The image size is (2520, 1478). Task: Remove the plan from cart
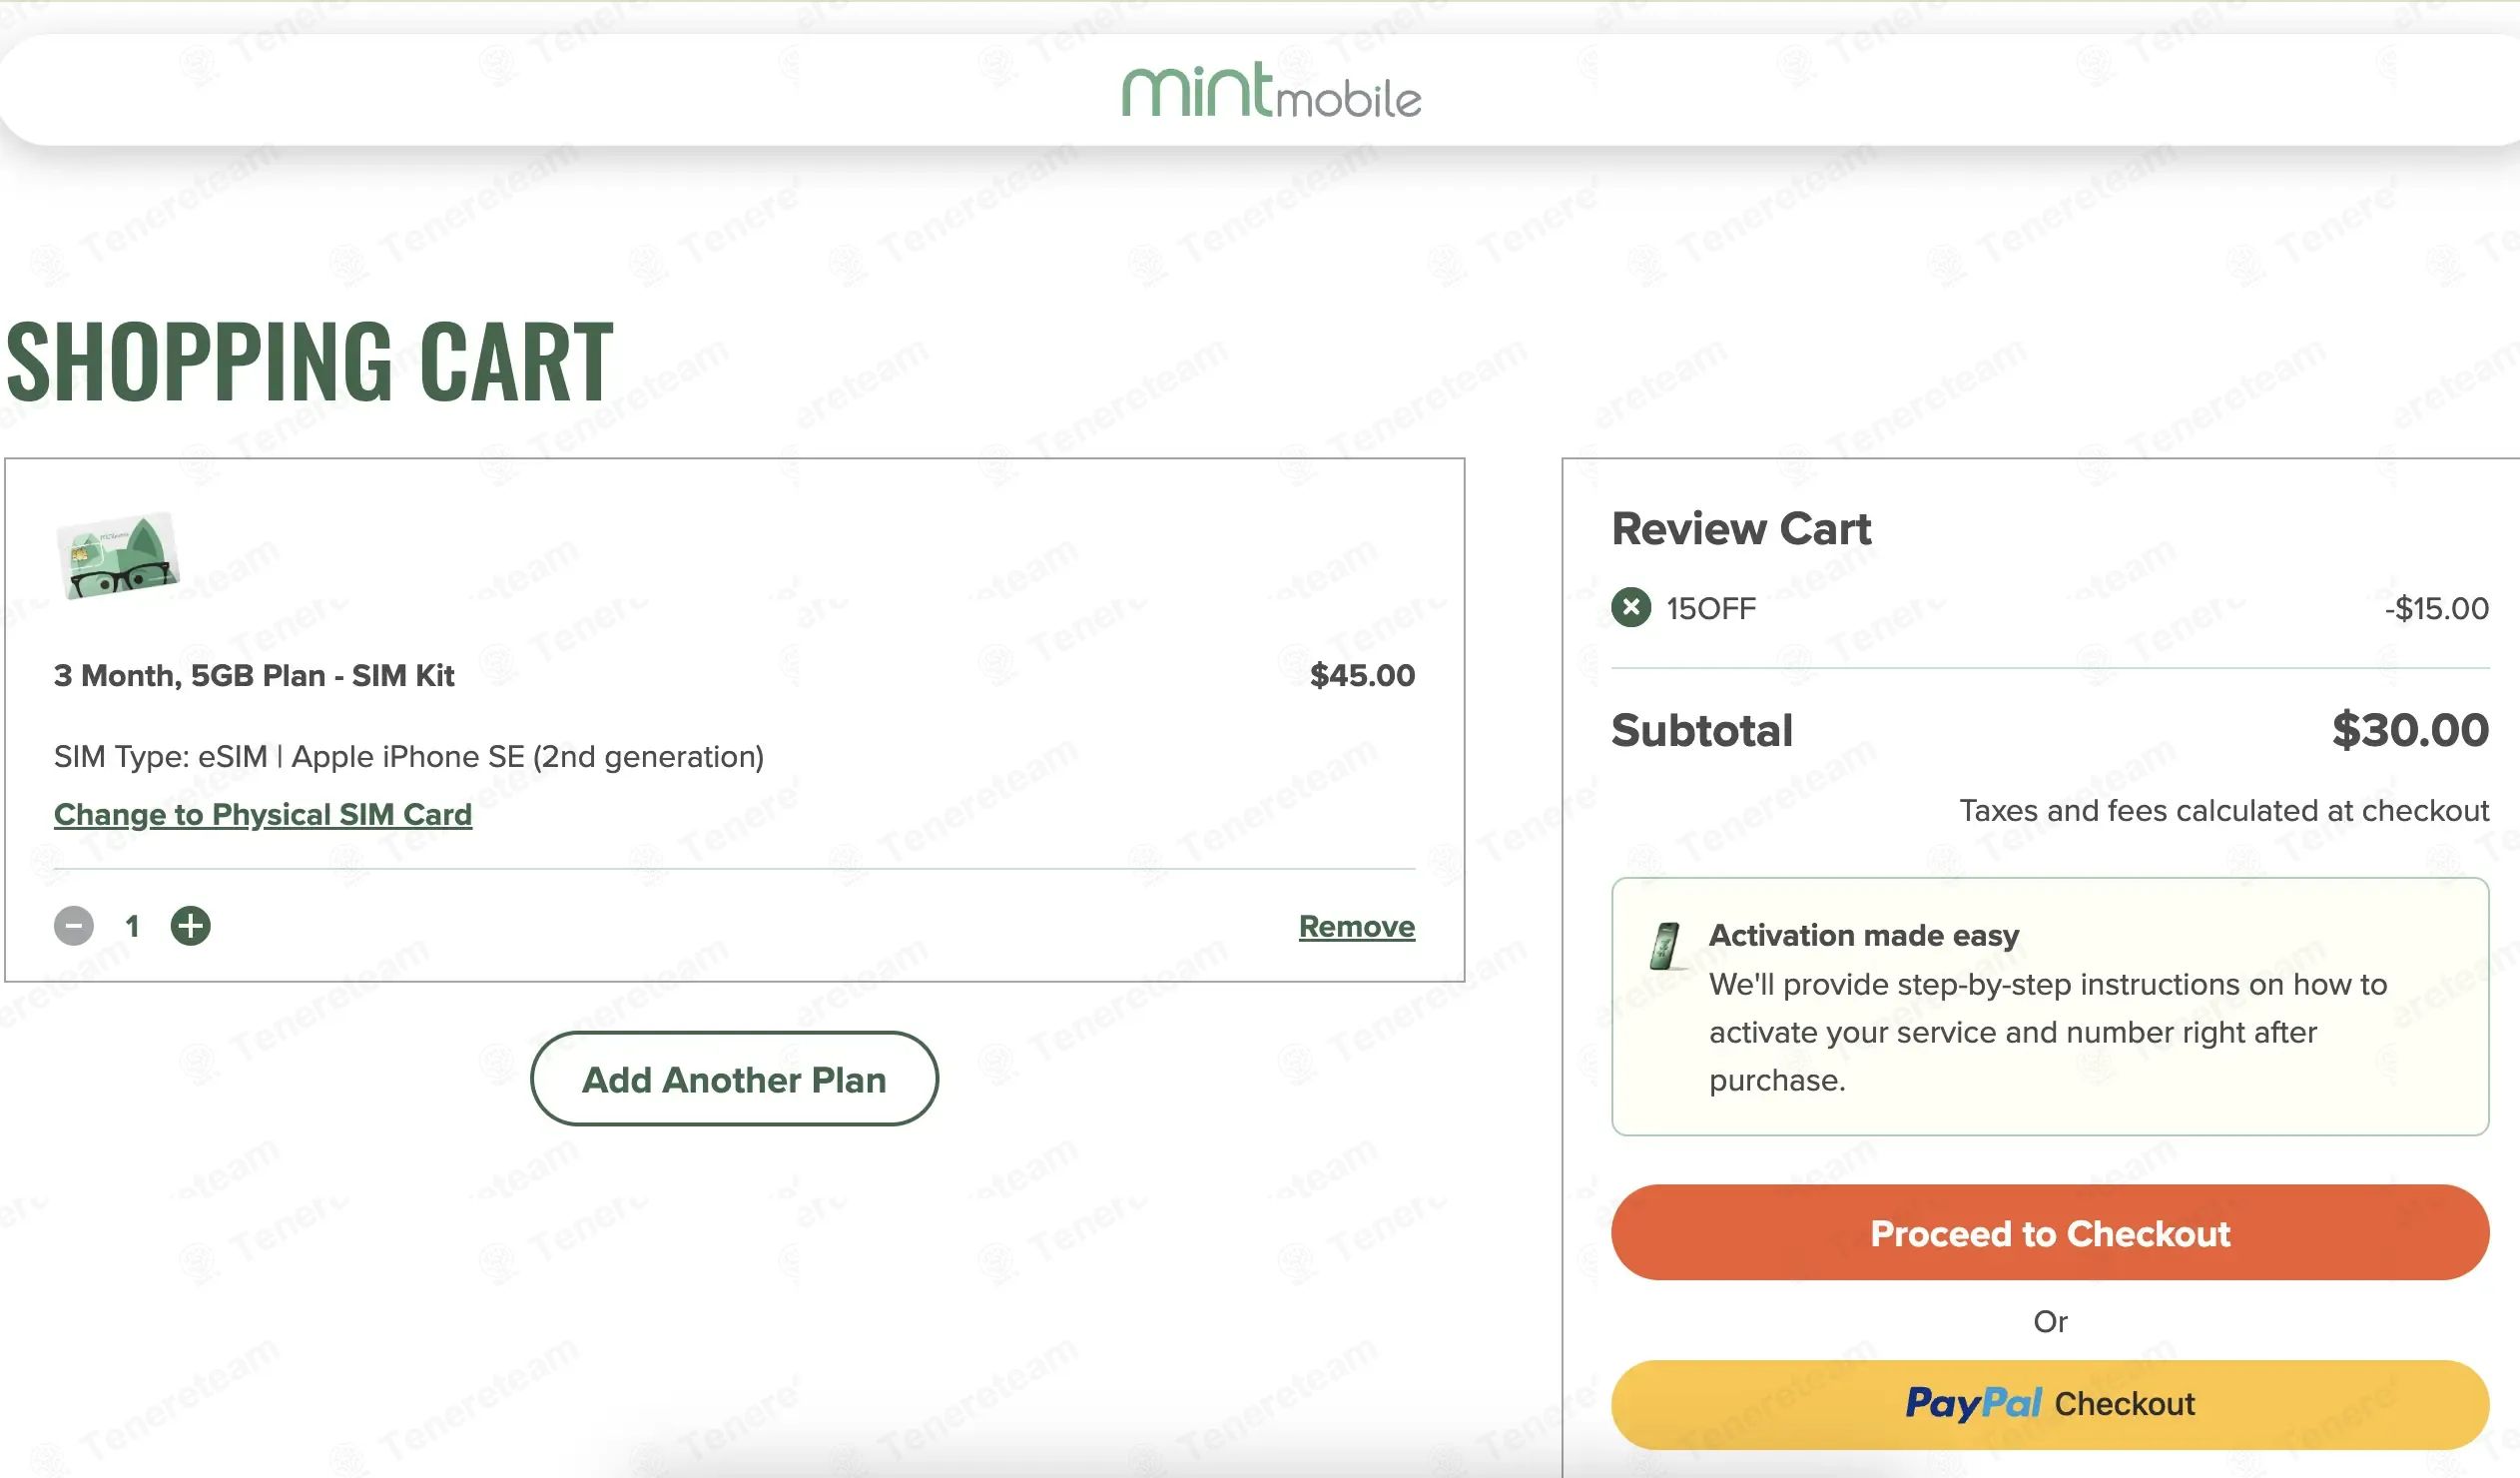1356,926
